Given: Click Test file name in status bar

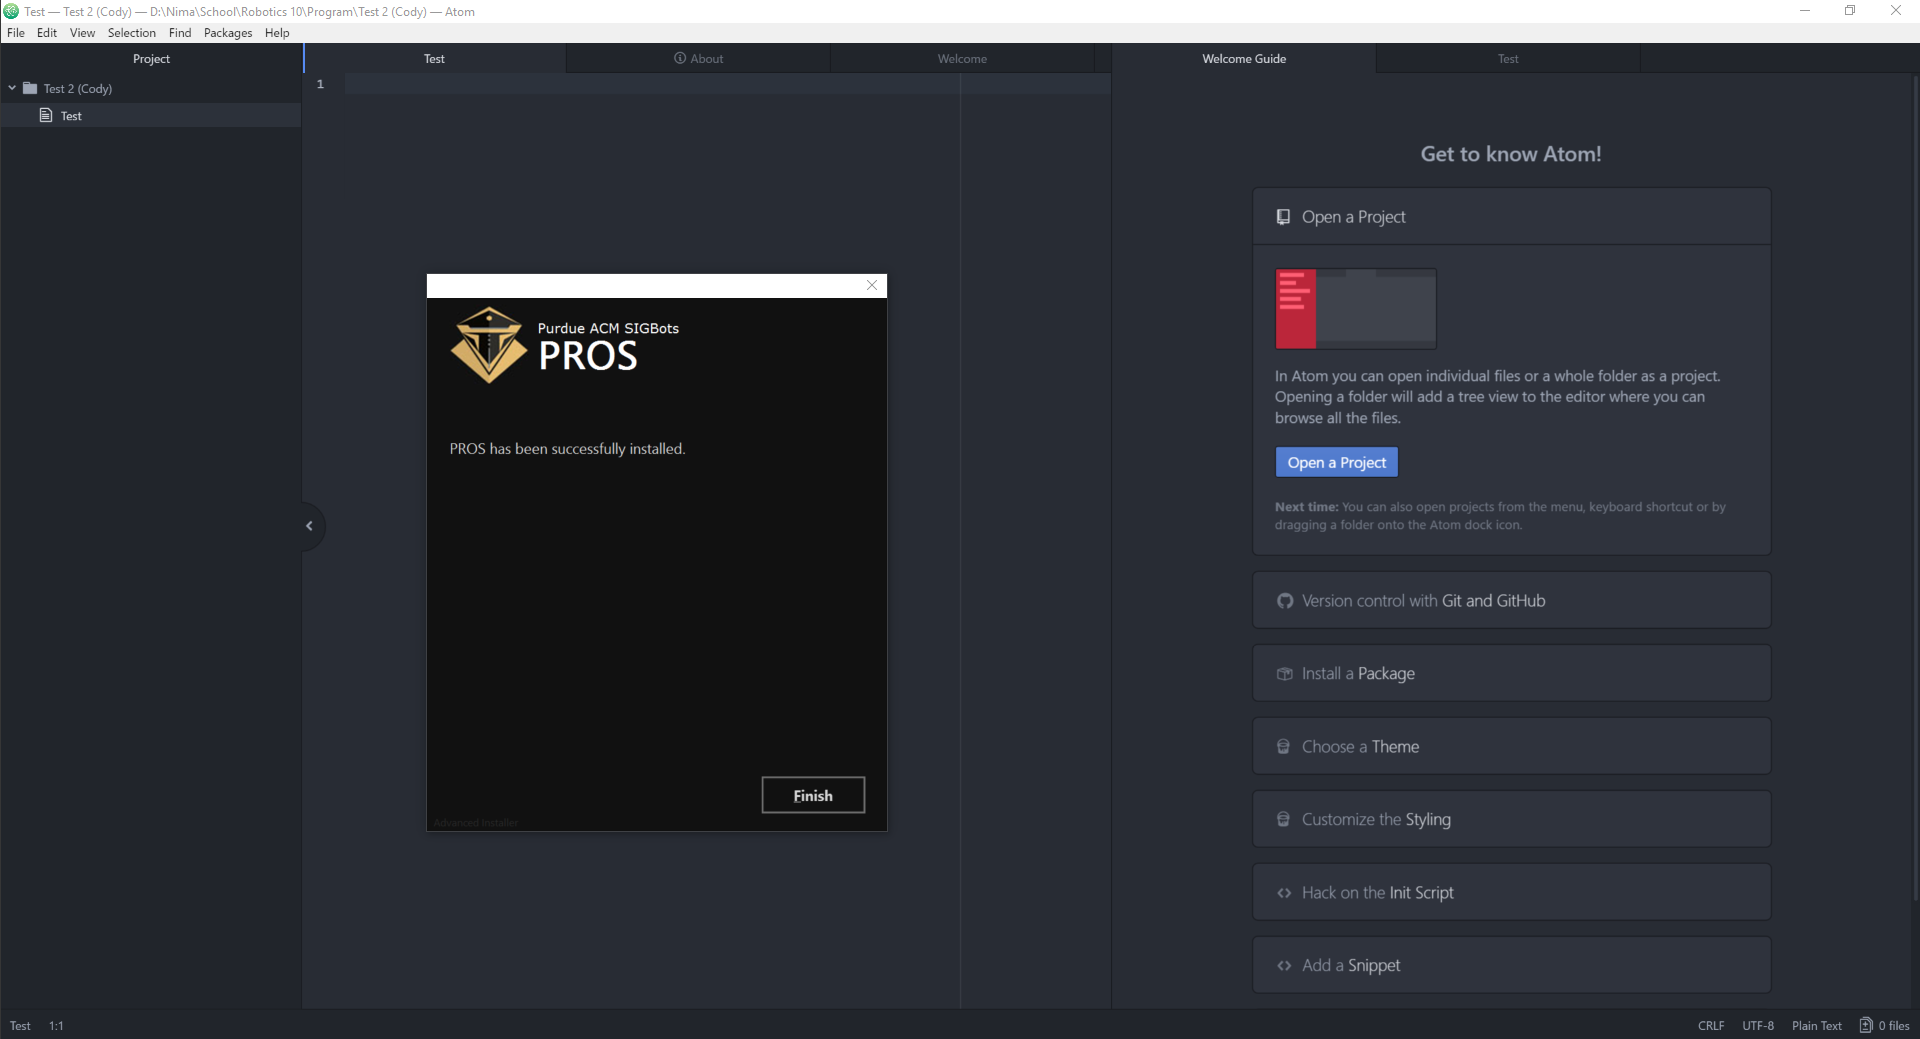Looking at the screenshot, I should pyautogui.click(x=20, y=1025).
